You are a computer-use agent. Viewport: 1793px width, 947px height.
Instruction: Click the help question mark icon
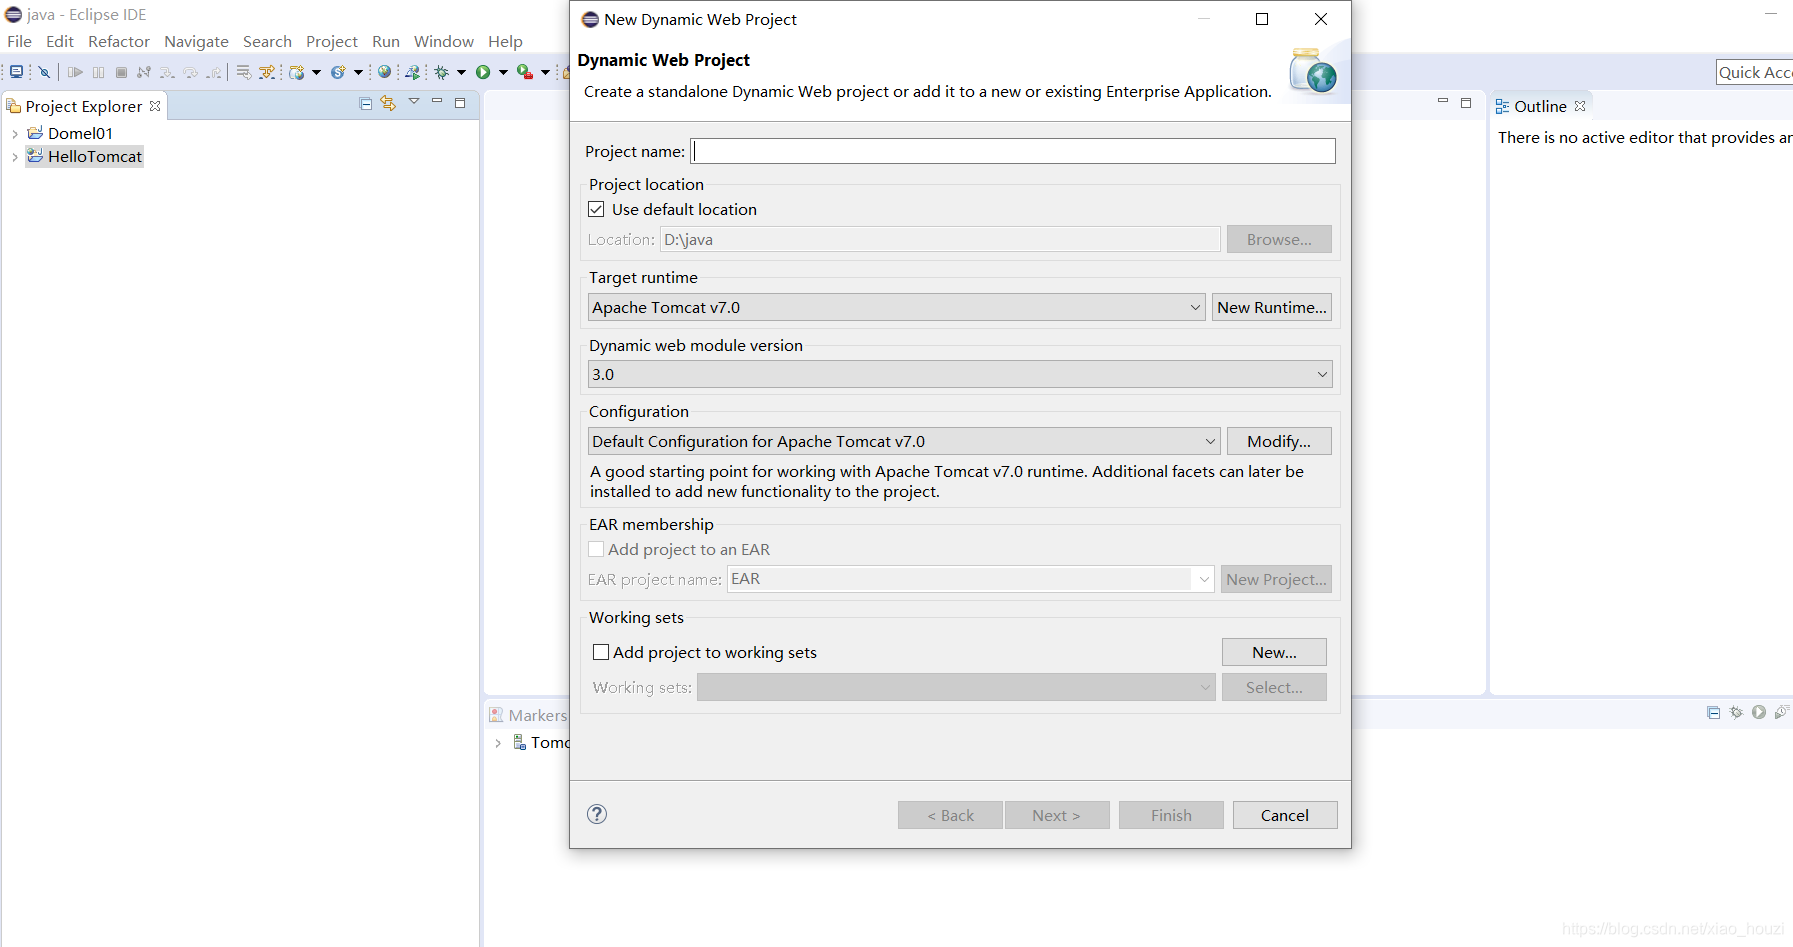coord(597,814)
